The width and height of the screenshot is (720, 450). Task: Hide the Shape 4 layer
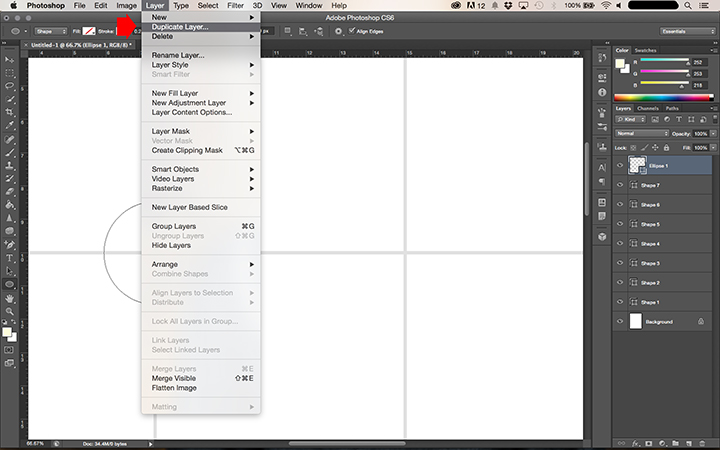point(620,243)
